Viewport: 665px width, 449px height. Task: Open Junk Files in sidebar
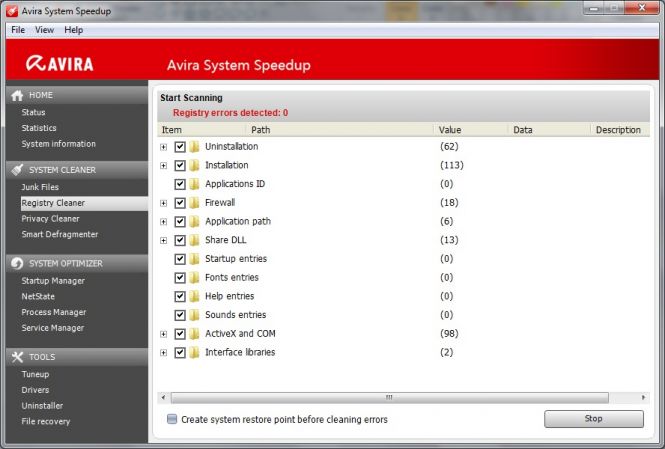40,187
